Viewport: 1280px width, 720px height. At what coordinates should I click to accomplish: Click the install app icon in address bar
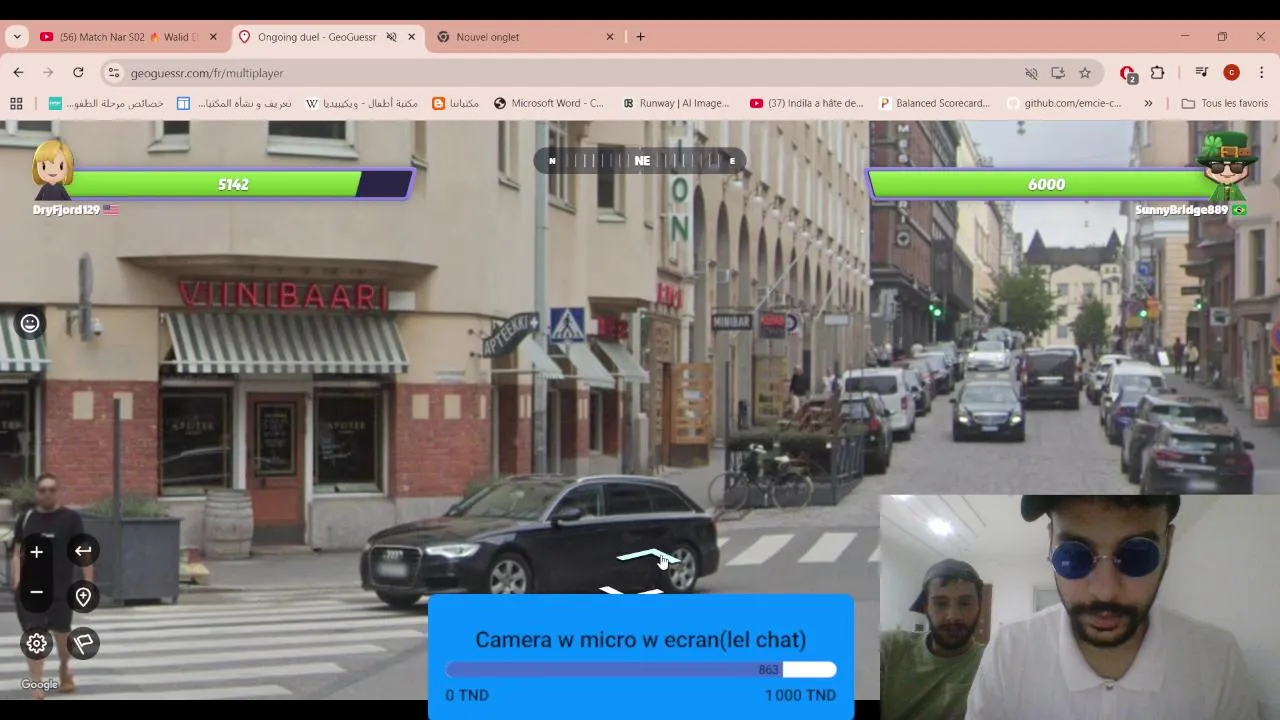(1058, 73)
